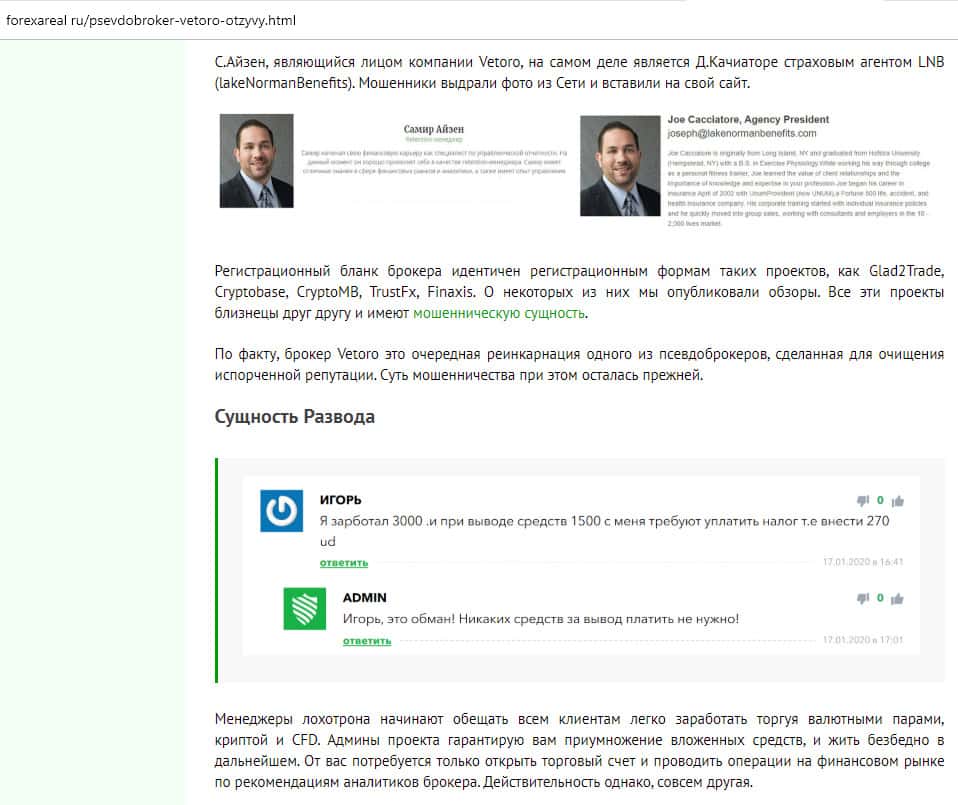This screenshot has height=805, width=958.
Task: Click timestamp '17.01.2020 в 17:01'
Action: click(x=863, y=640)
